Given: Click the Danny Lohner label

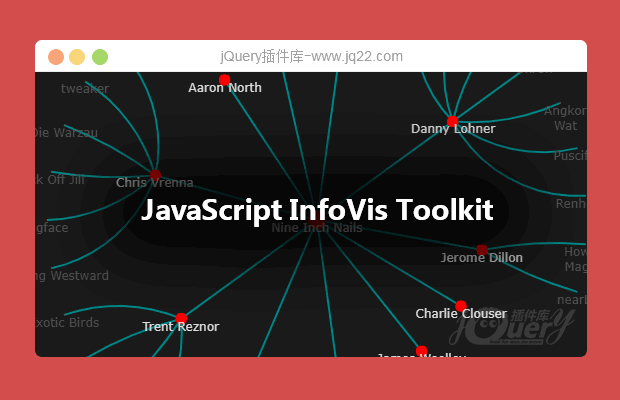Looking at the screenshot, I should coord(453,129).
